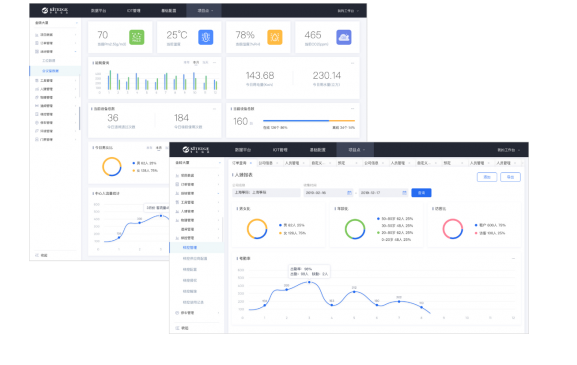
Task: Open the user workspace menu in back window
Action: [x=348, y=11]
